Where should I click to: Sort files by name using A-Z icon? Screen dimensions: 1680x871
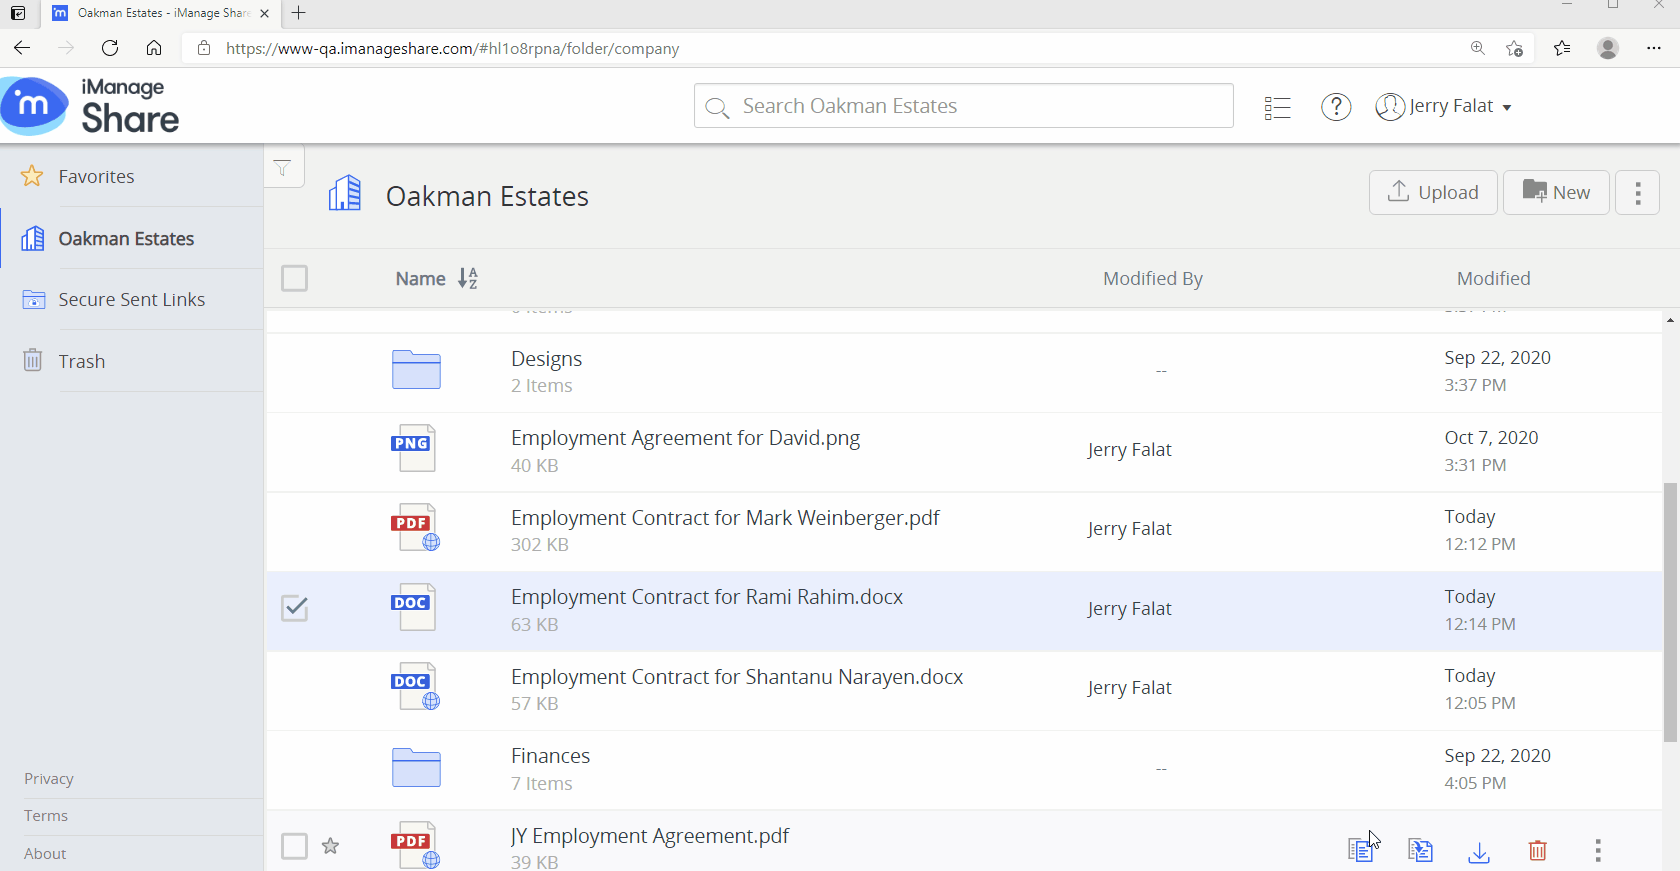click(468, 279)
